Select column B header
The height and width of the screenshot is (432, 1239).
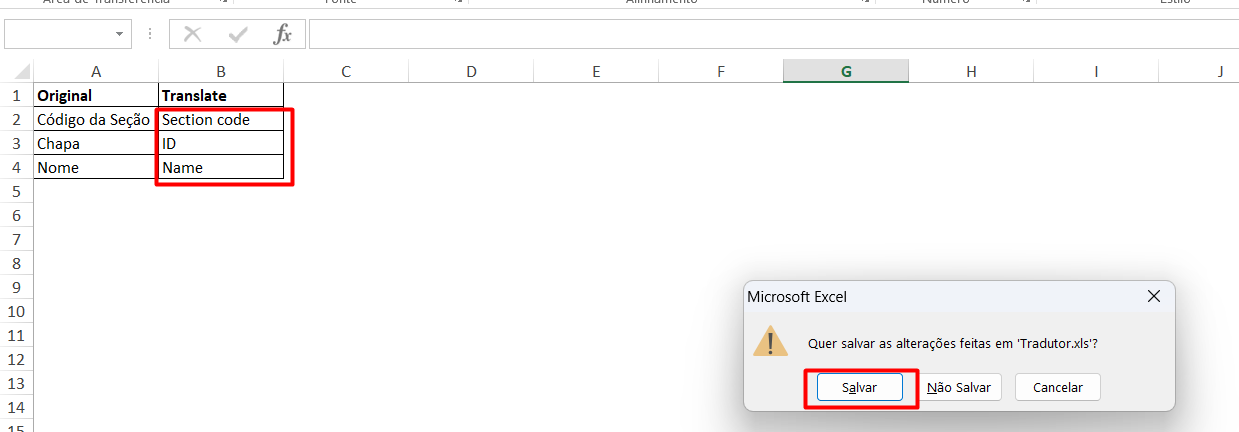point(221,71)
